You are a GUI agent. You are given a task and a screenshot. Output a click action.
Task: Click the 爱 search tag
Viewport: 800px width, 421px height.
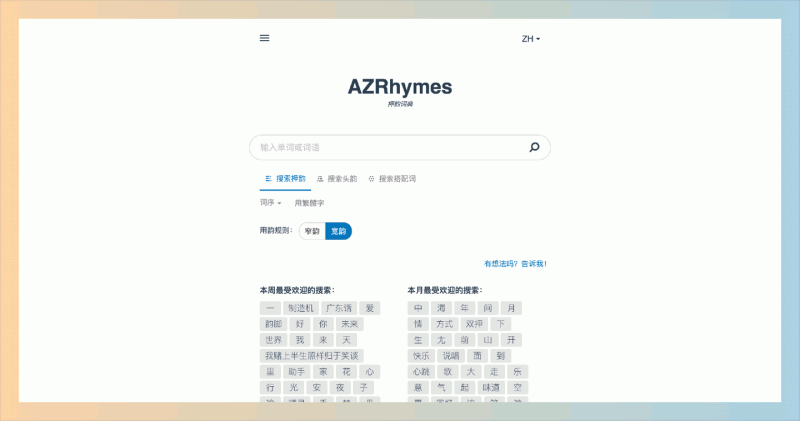(370, 308)
